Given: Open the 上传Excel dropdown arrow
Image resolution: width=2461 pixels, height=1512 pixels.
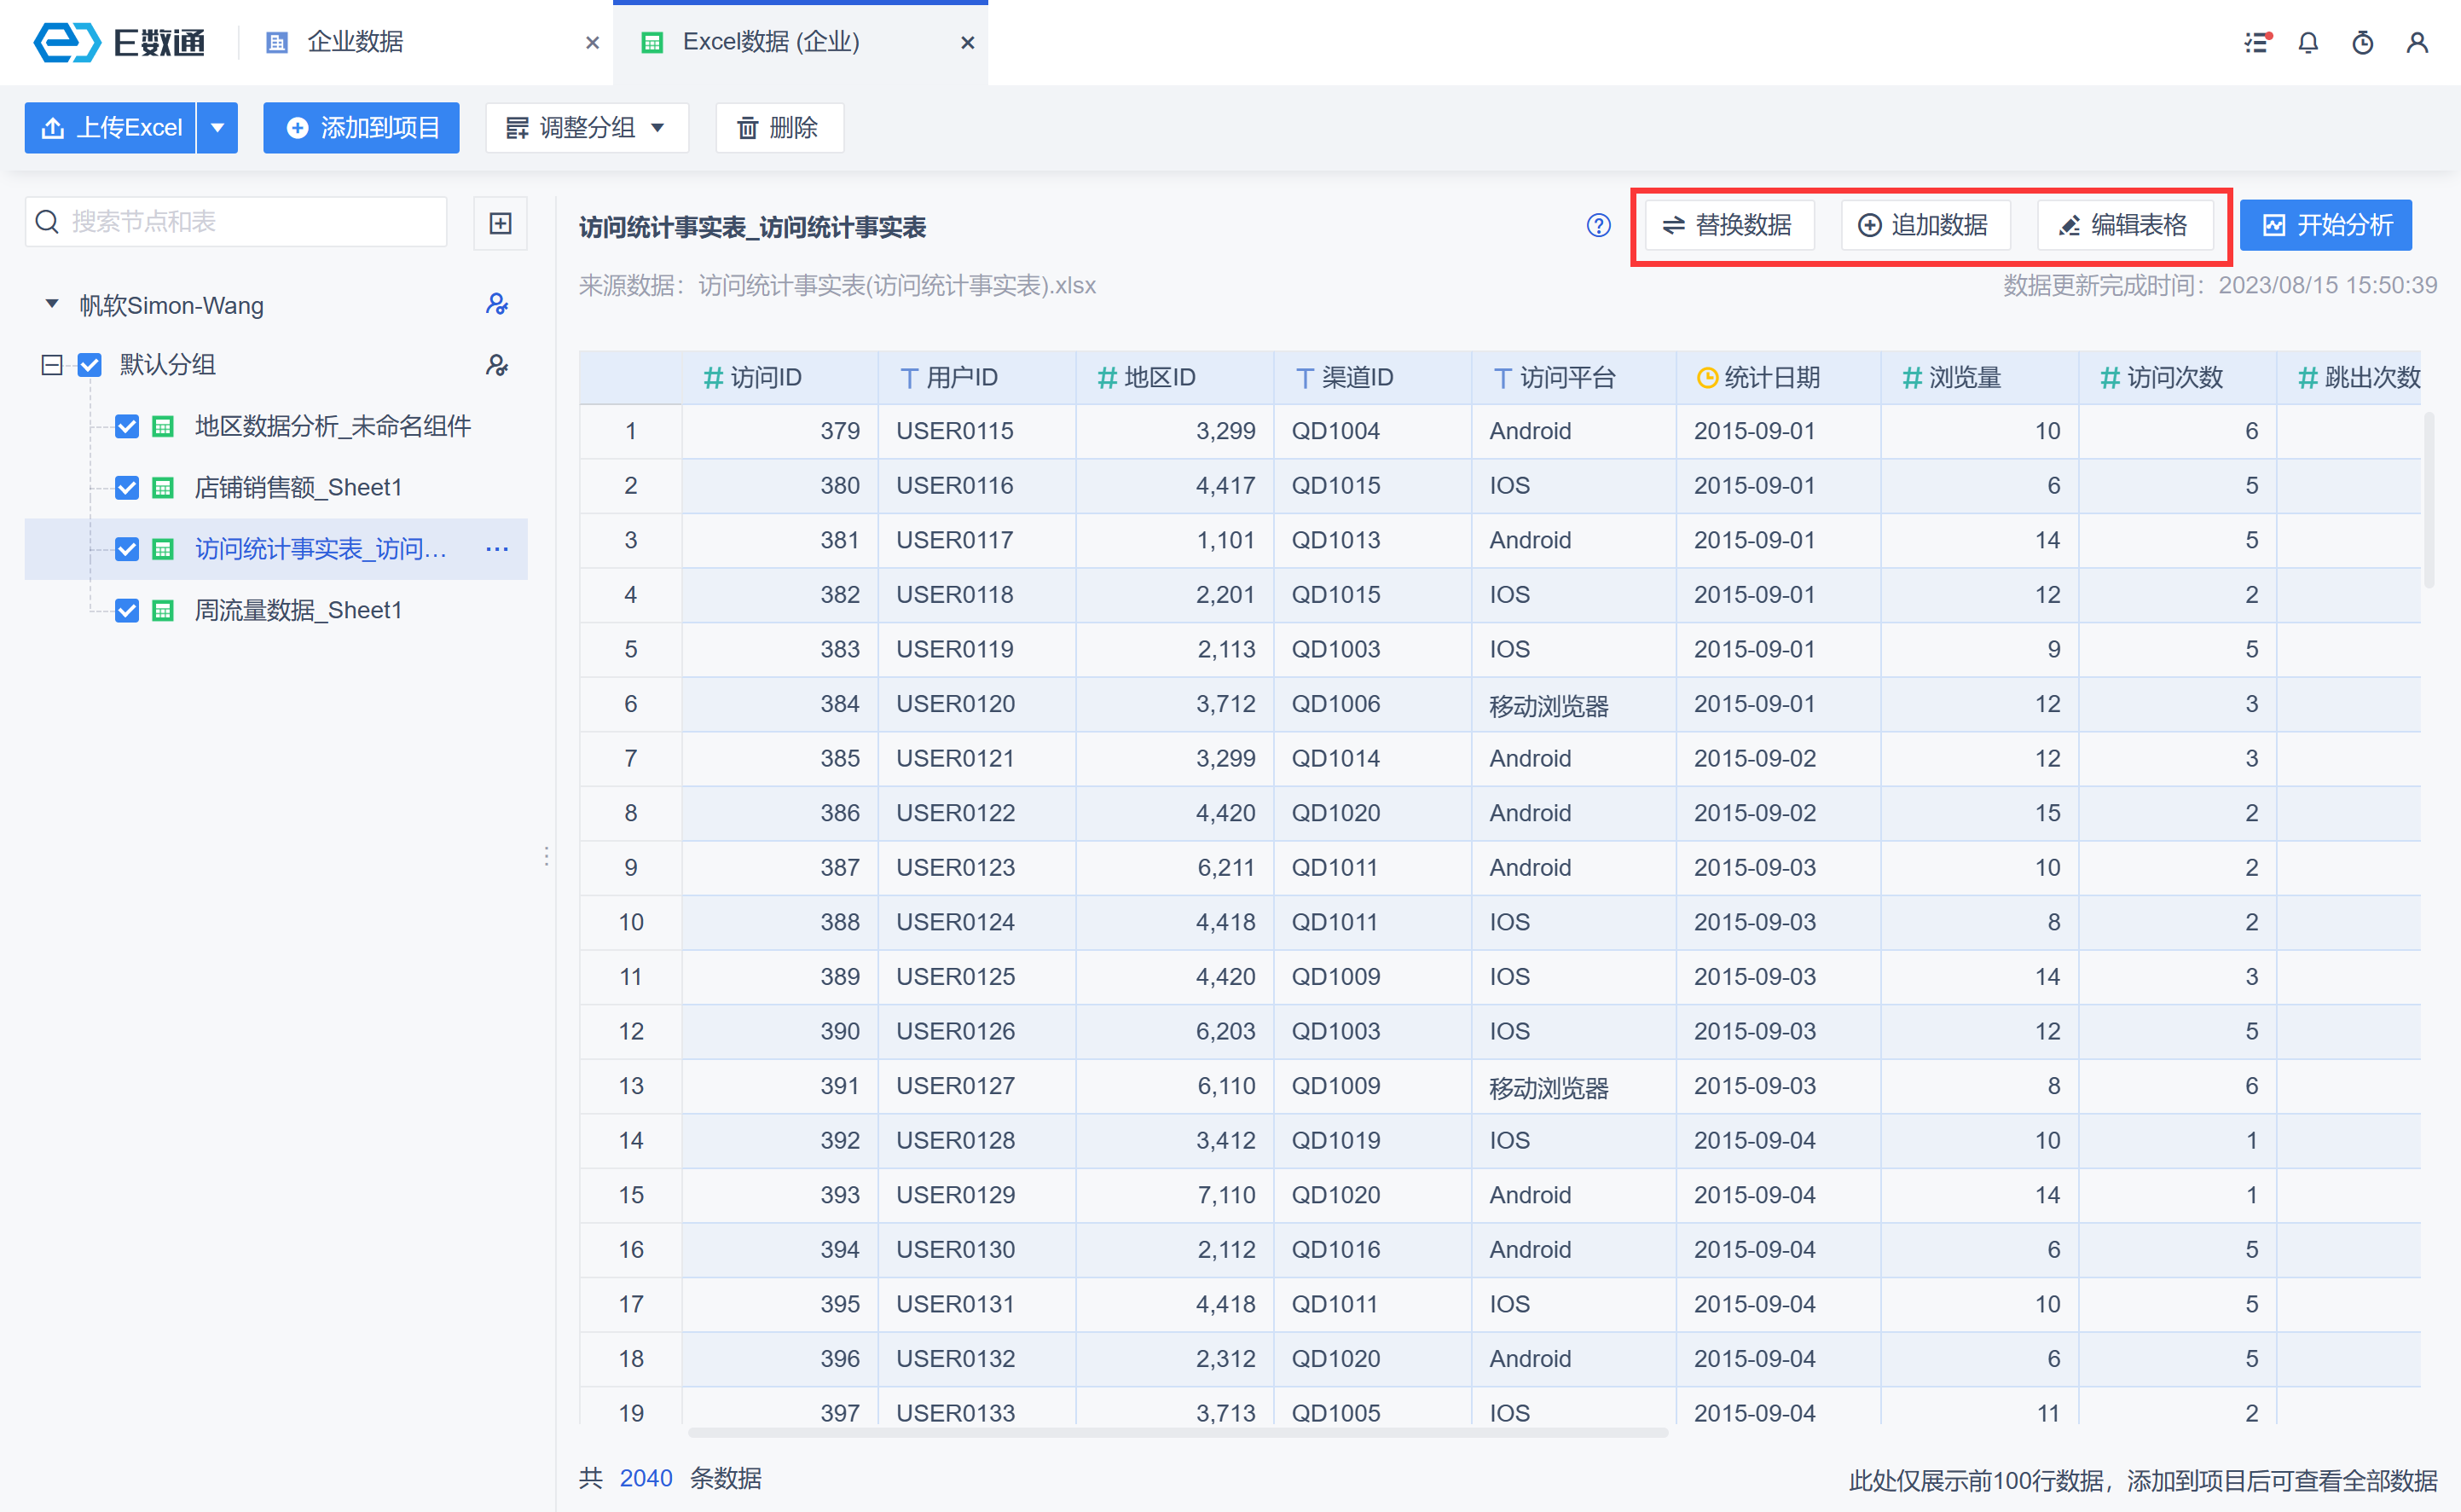Looking at the screenshot, I should tap(218, 128).
